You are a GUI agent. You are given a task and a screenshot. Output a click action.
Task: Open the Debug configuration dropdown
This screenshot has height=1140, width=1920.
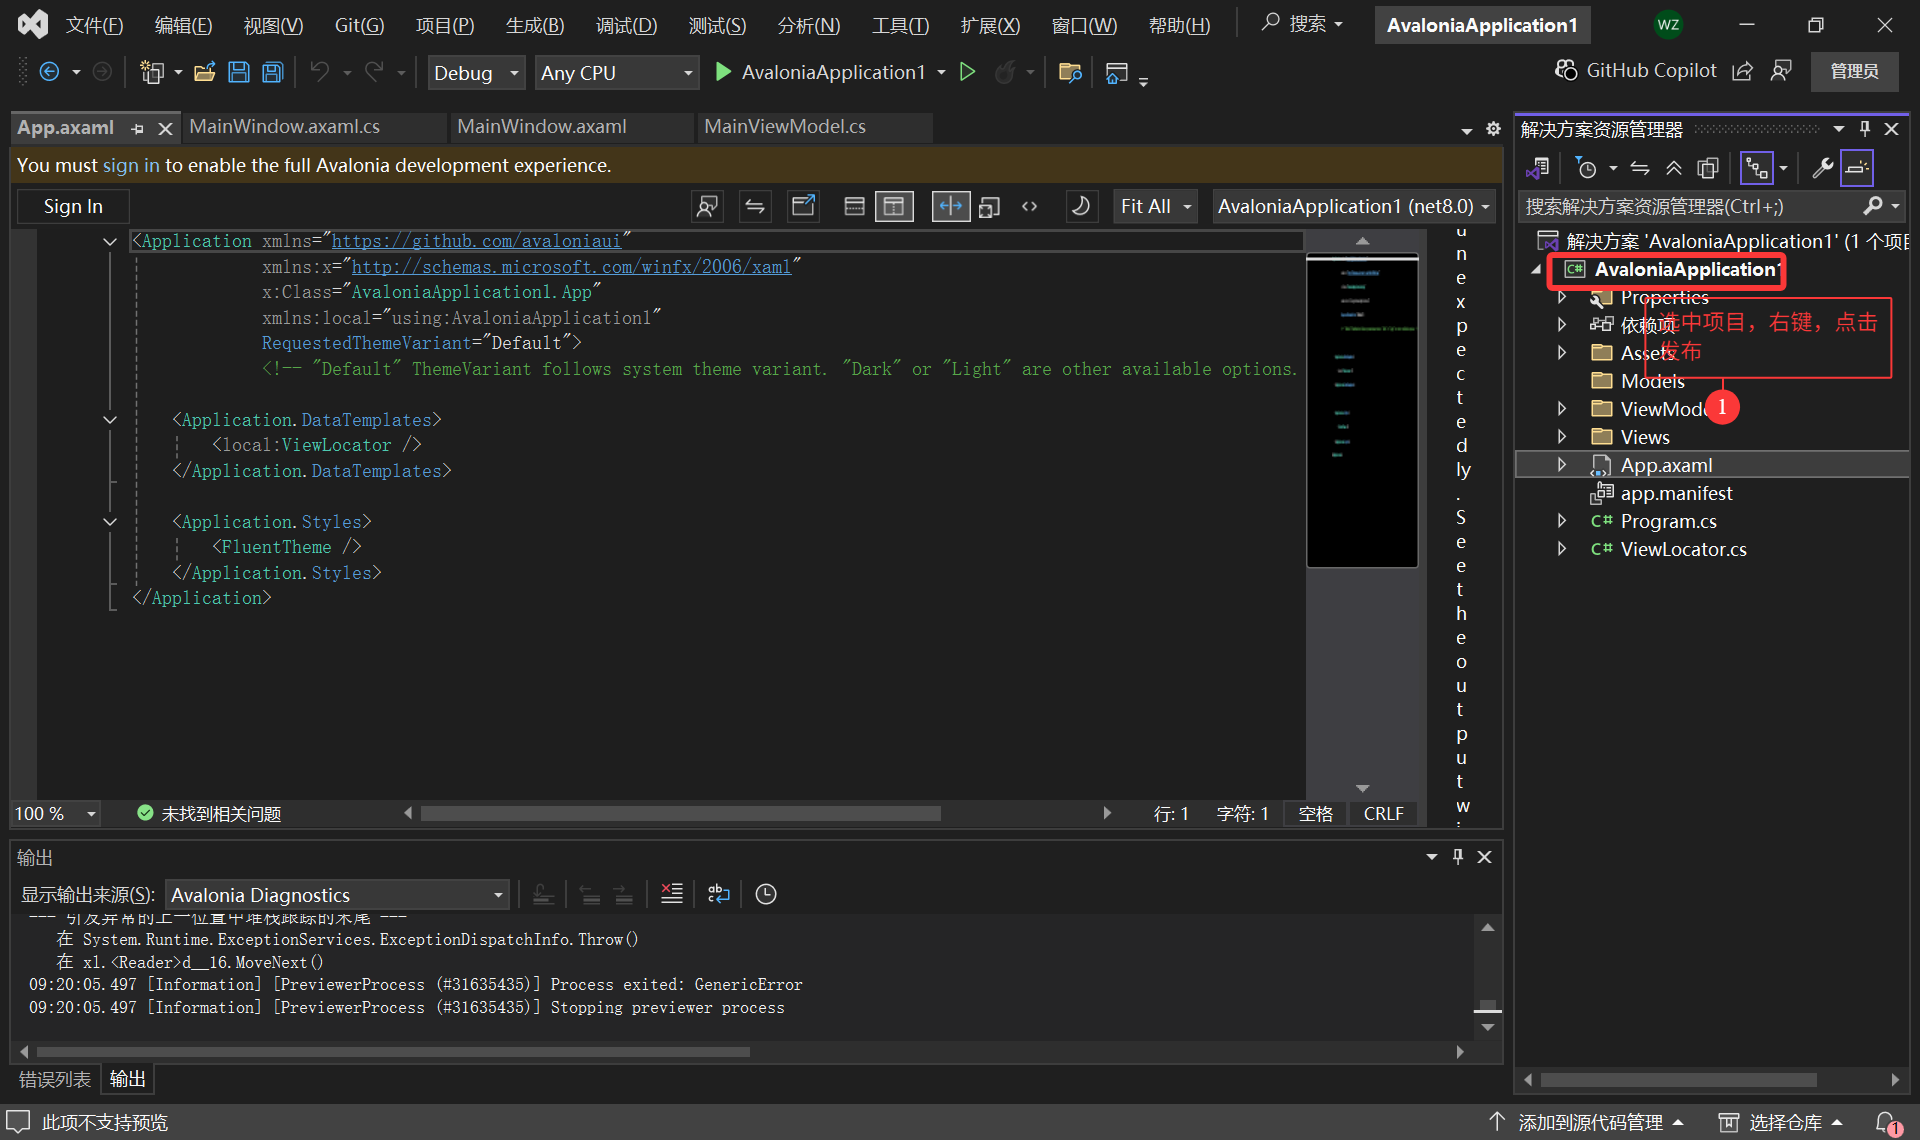pyautogui.click(x=476, y=72)
